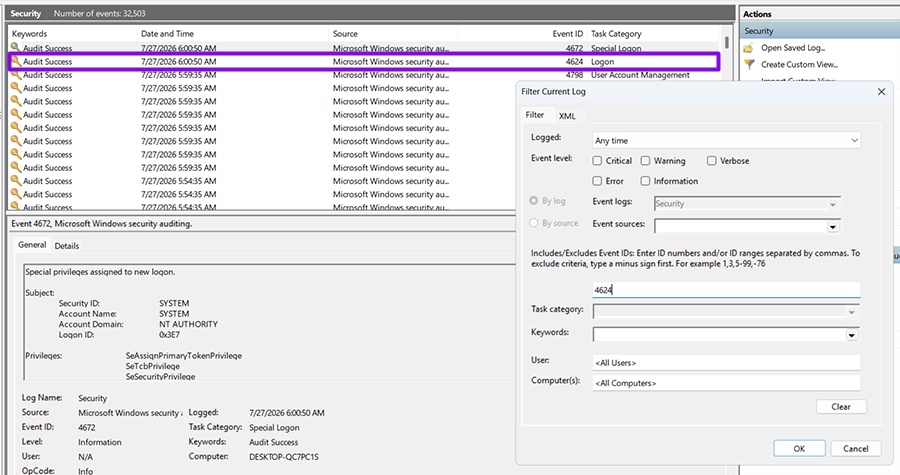Click the Open Saved Log folder icon
900x475 pixels.
click(748, 48)
